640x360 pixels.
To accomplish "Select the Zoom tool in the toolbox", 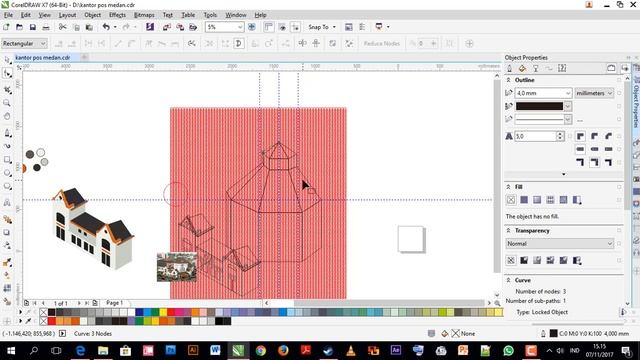I will click(x=7, y=103).
